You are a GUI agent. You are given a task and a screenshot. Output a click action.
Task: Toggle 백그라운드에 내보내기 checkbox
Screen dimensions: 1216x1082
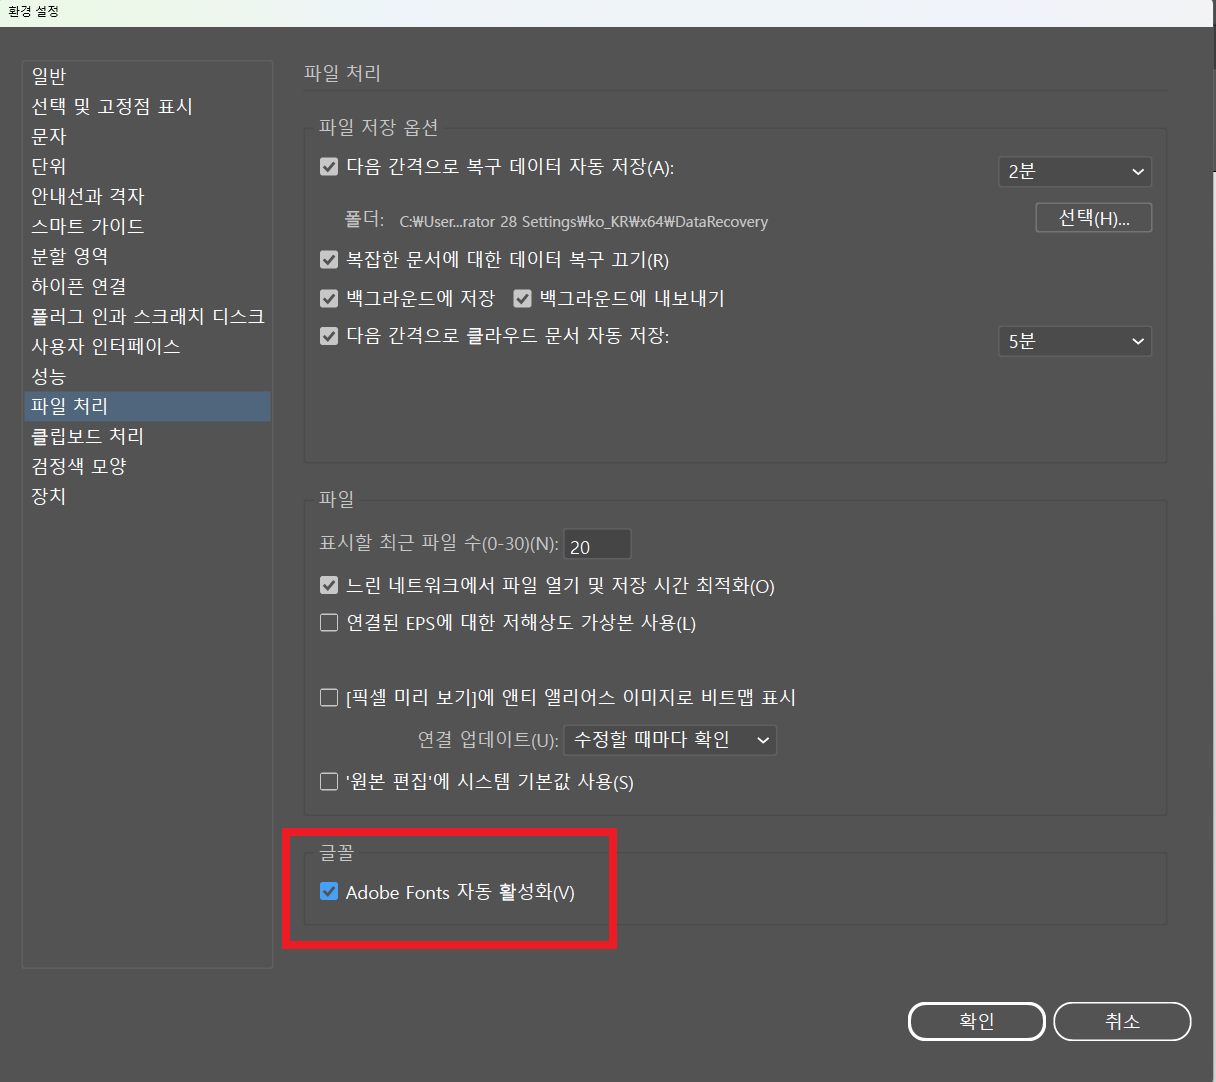pos(522,298)
